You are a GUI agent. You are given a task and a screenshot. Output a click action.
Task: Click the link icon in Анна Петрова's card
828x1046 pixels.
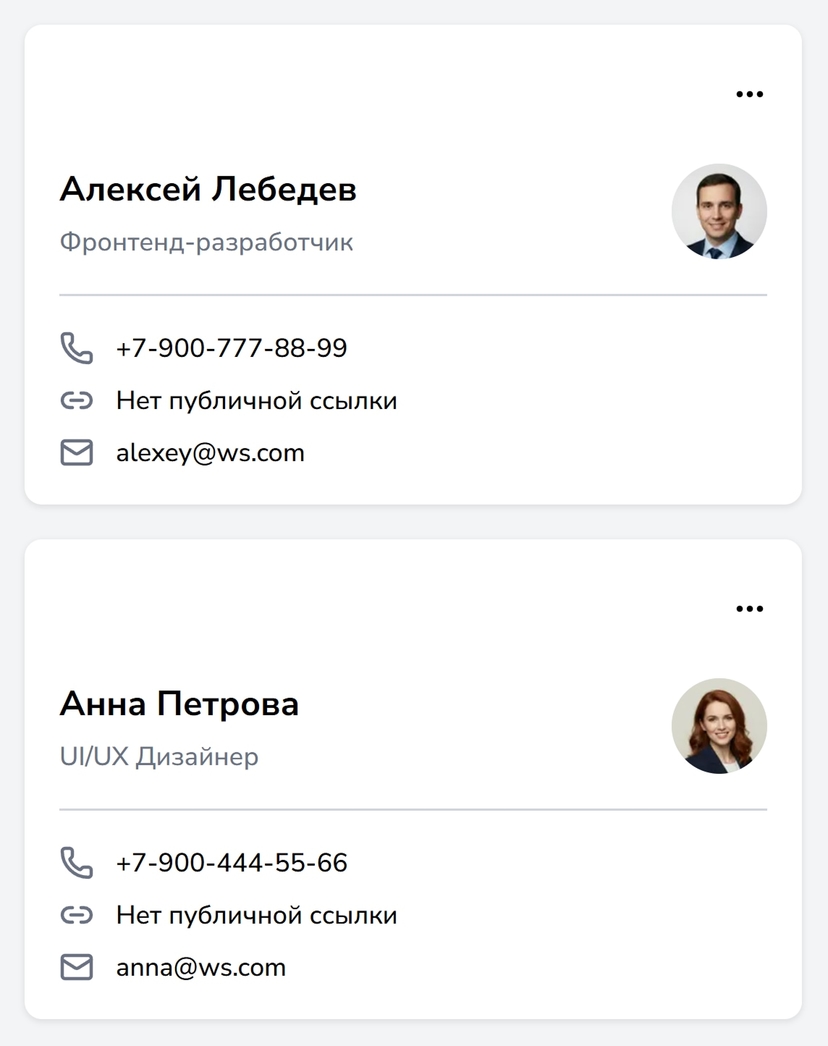[x=77, y=915]
